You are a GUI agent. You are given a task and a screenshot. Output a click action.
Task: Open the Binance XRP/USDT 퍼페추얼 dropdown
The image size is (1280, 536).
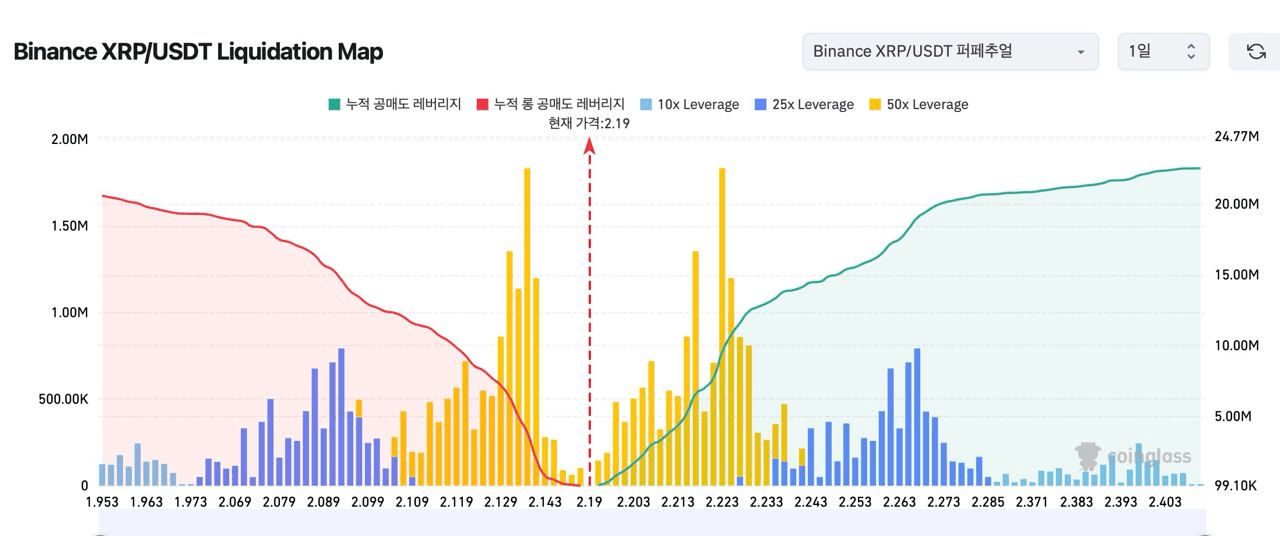pyautogui.click(x=950, y=51)
